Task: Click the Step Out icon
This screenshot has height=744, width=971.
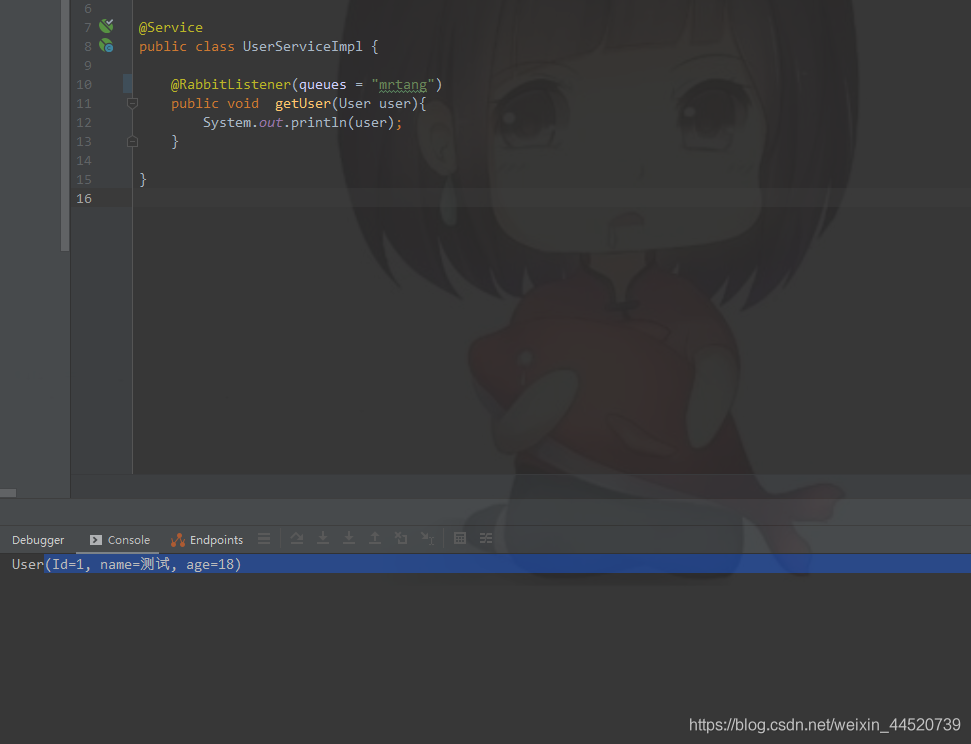Action: (x=375, y=538)
